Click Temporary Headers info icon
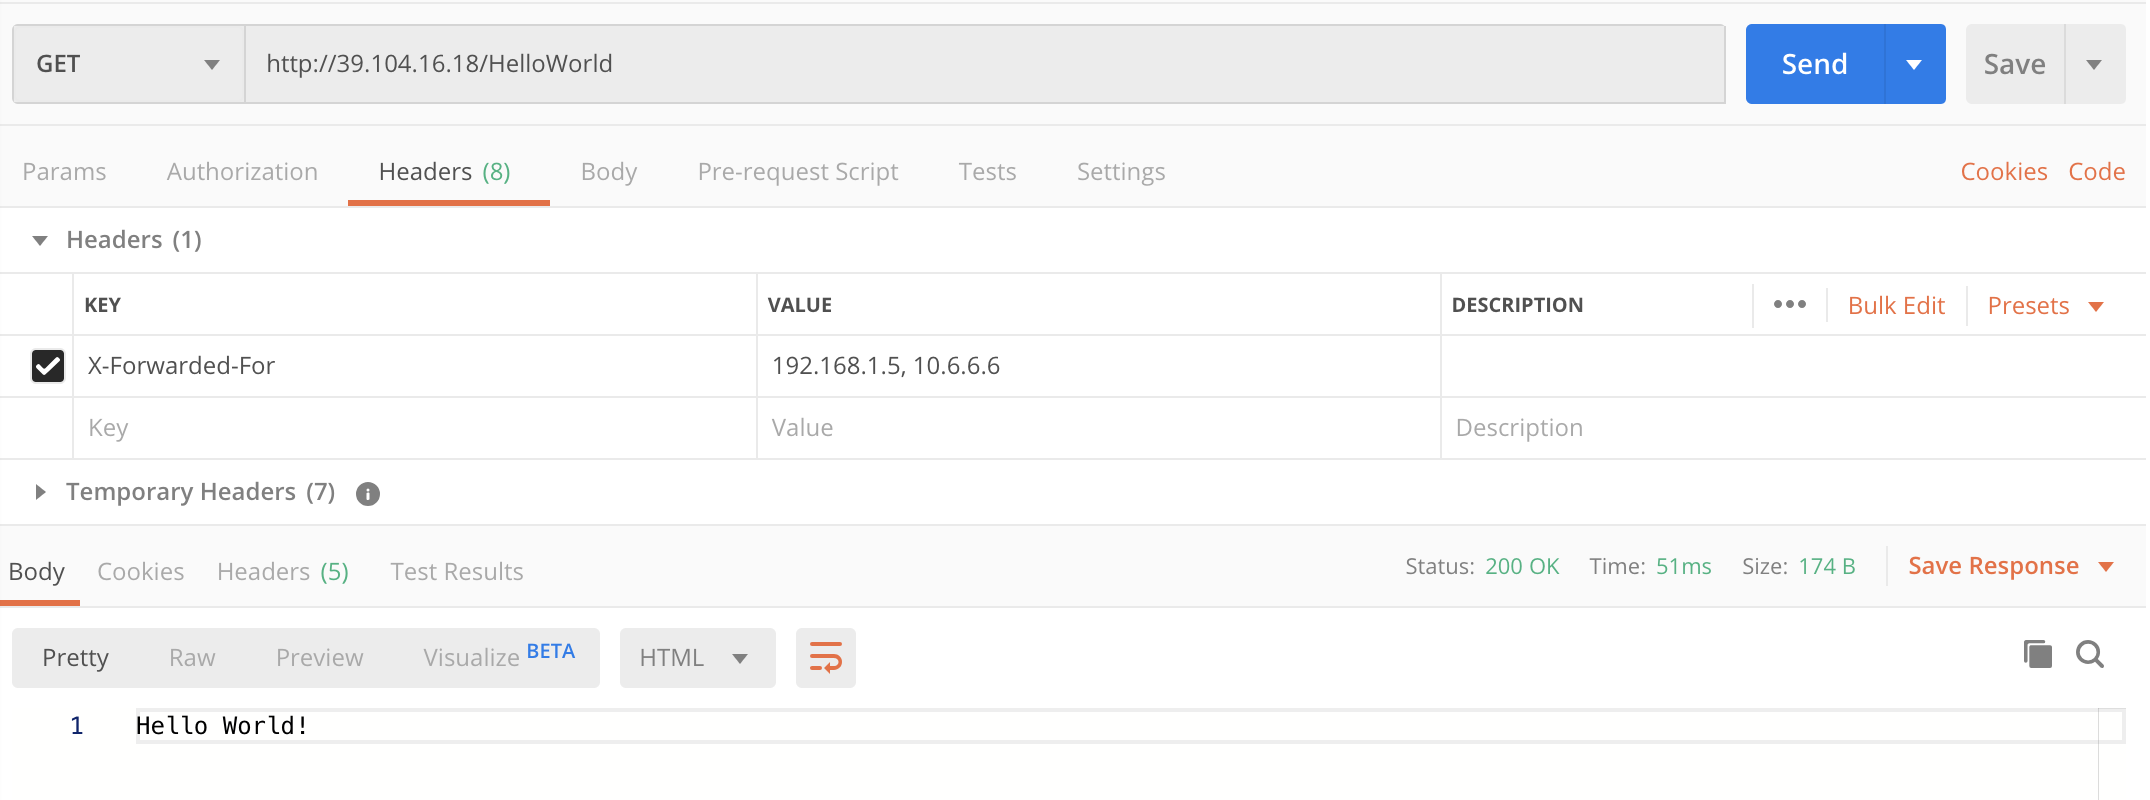The width and height of the screenshot is (2150, 800). click(x=368, y=494)
